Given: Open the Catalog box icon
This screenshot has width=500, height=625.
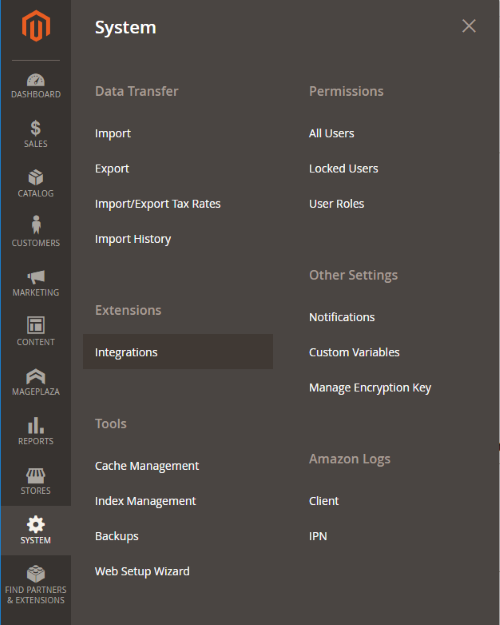Looking at the screenshot, I should pyautogui.click(x=36, y=178).
